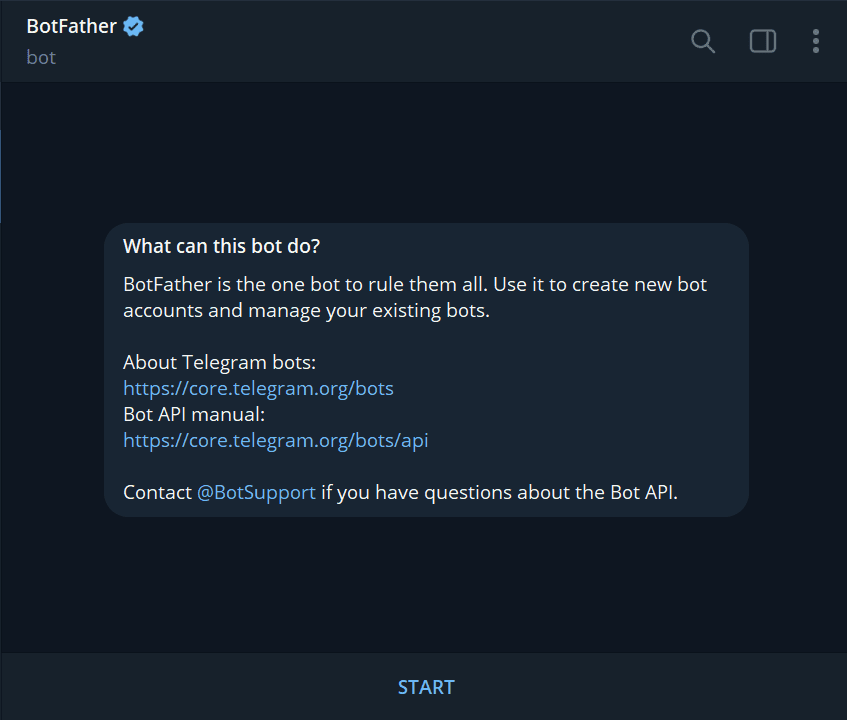Open the core.telegram.org/bots link

[x=258, y=388]
